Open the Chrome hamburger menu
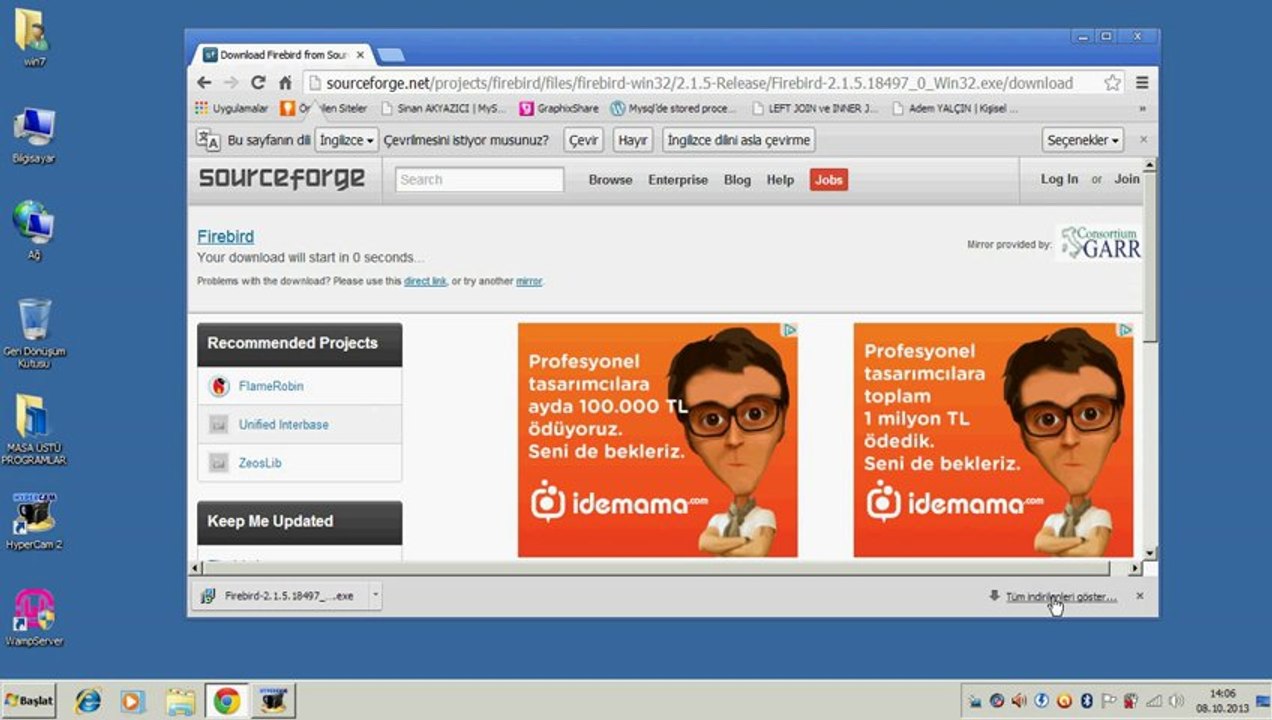The height and width of the screenshot is (720, 1272). [1142, 83]
